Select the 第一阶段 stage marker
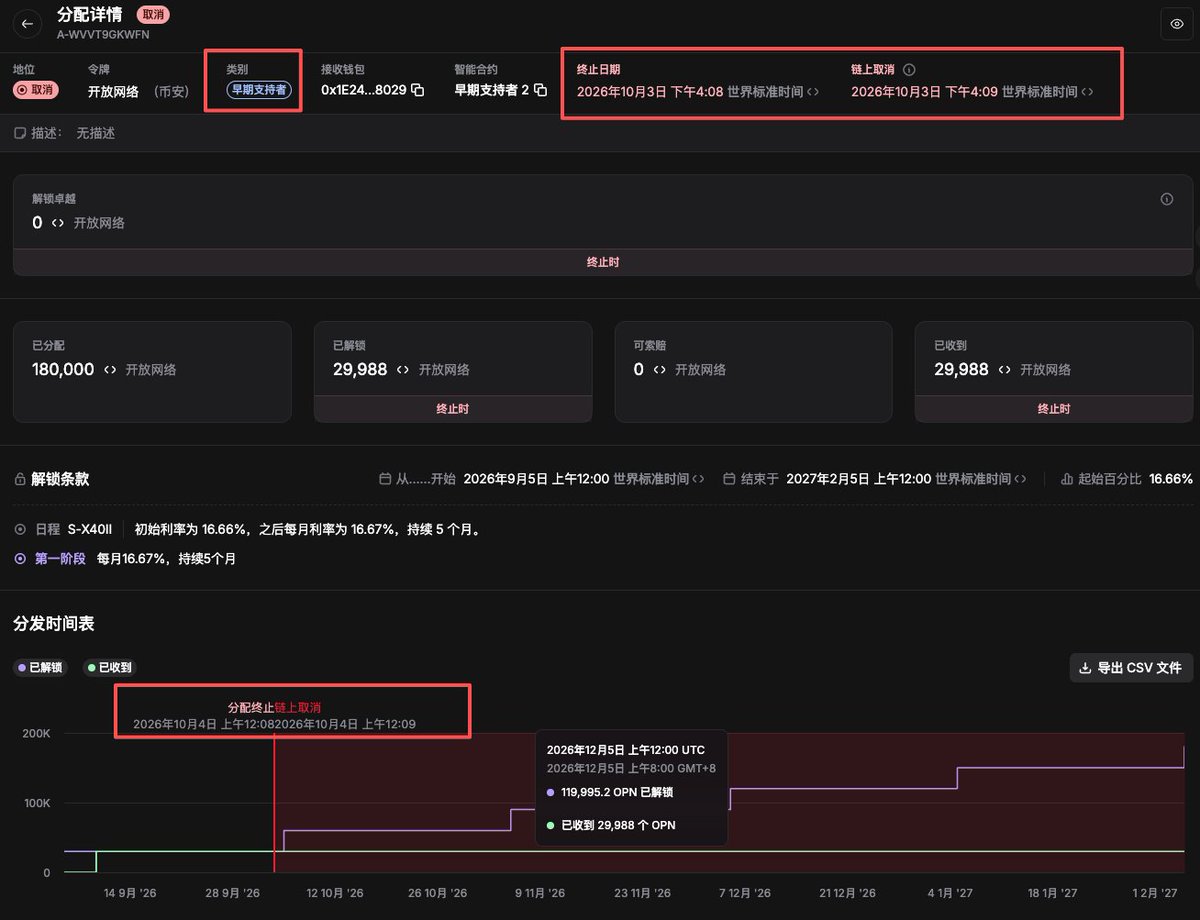 pos(20,559)
